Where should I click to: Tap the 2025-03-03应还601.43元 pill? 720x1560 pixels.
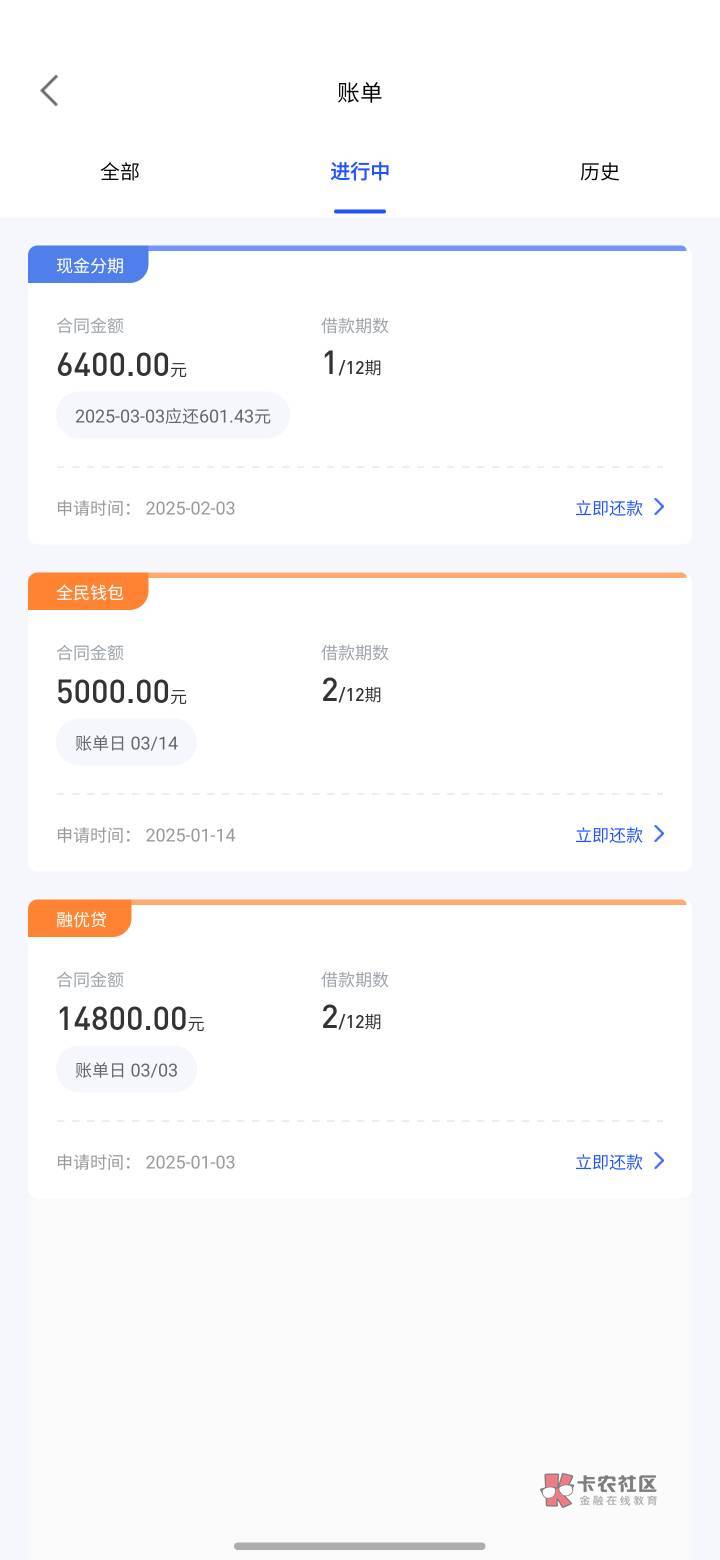coord(172,415)
